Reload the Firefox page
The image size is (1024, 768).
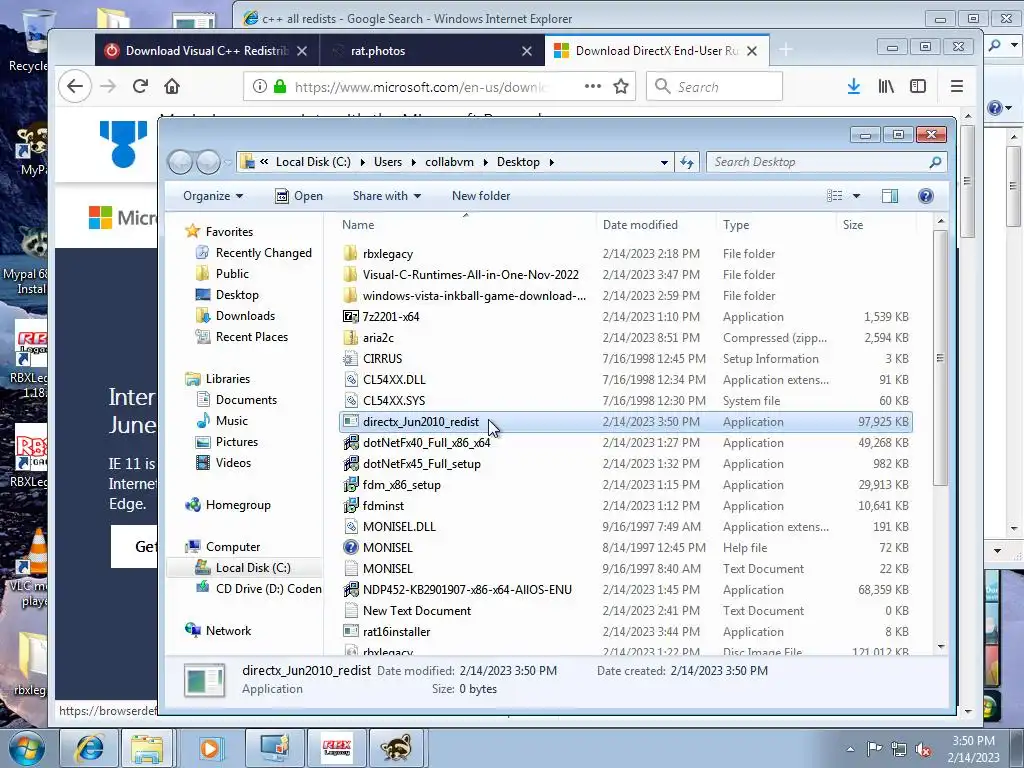coord(140,86)
